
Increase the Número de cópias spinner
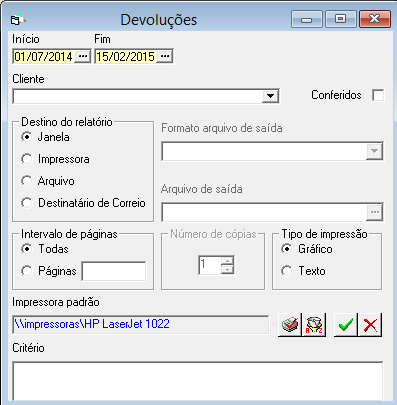click(227, 261)
